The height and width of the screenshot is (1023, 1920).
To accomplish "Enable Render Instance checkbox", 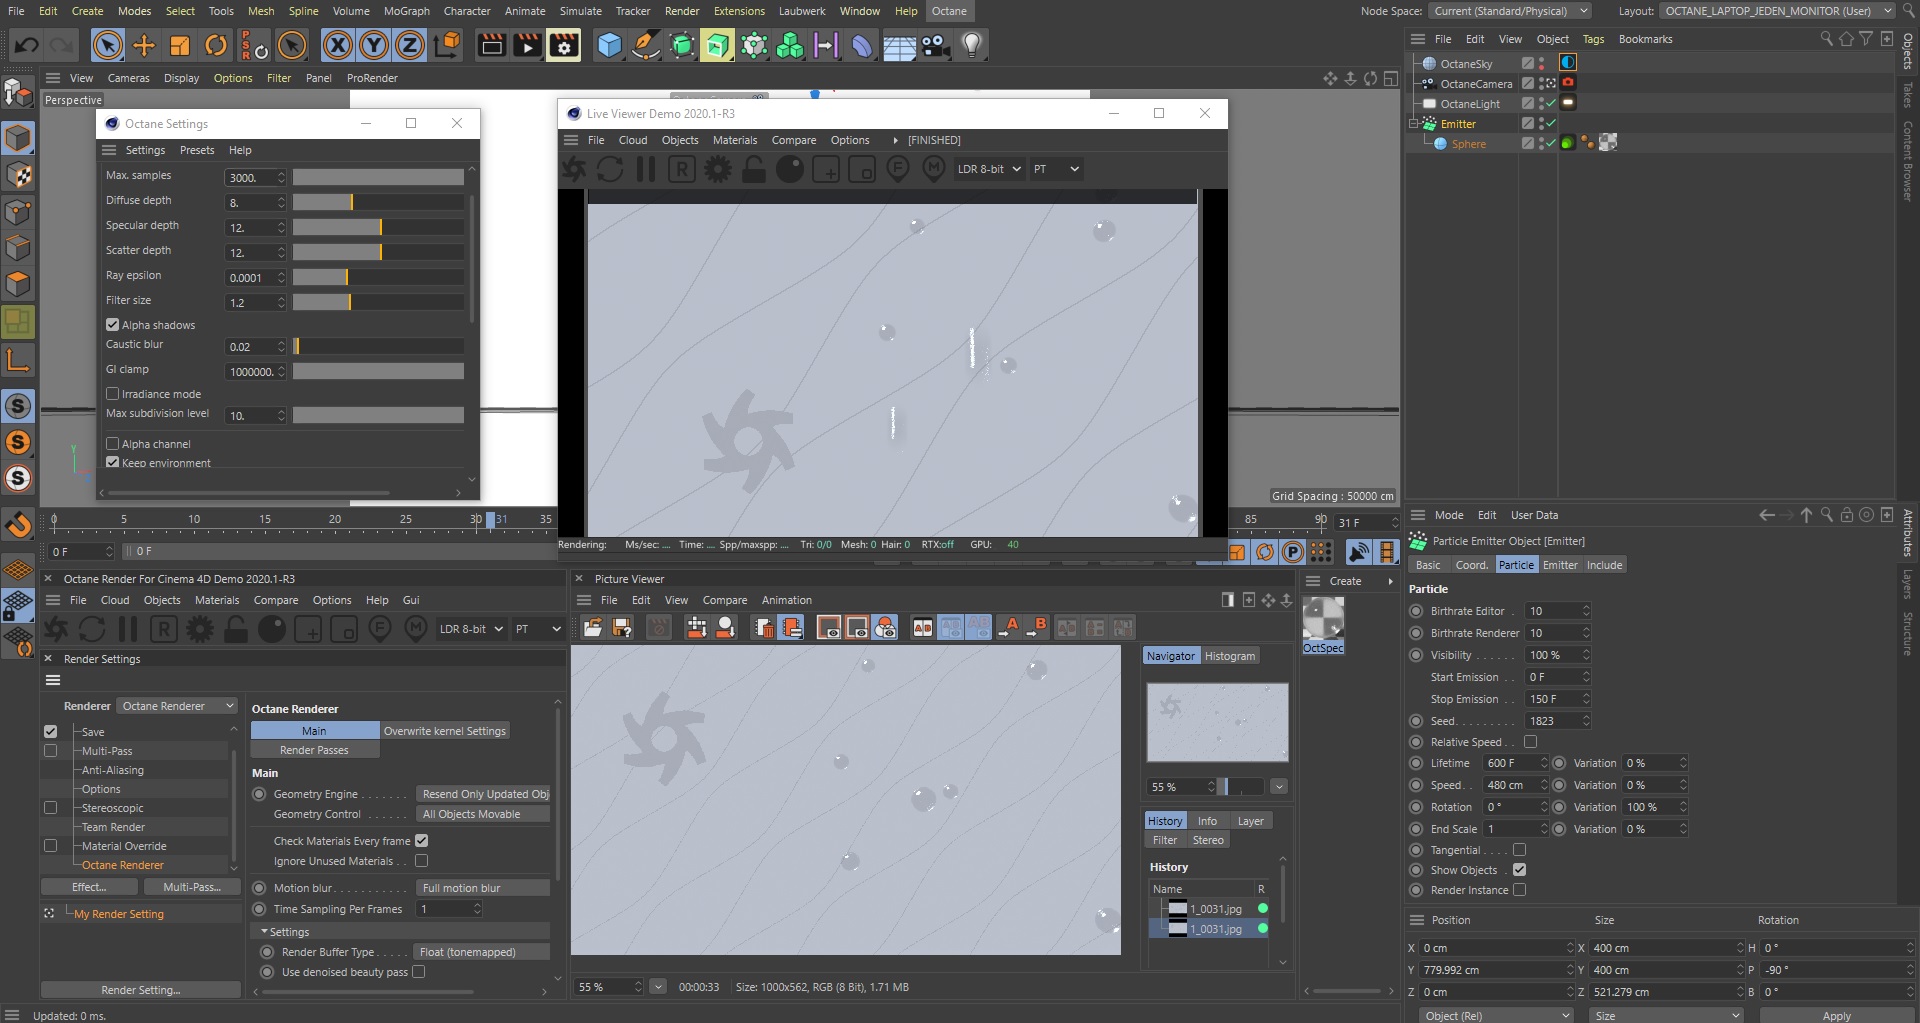I will [x=1519, y=890].
